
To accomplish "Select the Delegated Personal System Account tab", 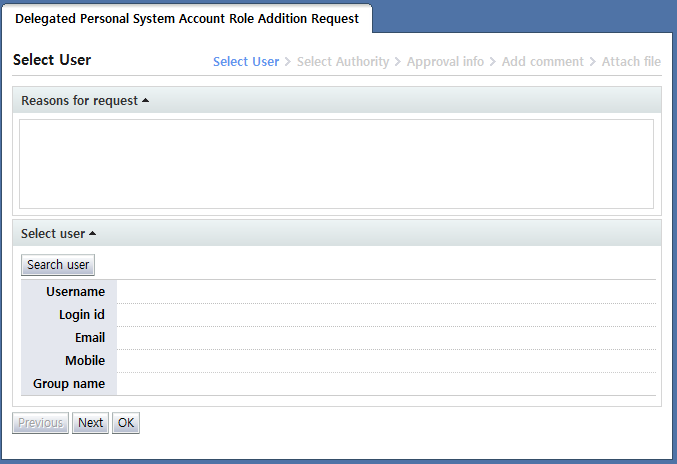I will pos(187,18).
